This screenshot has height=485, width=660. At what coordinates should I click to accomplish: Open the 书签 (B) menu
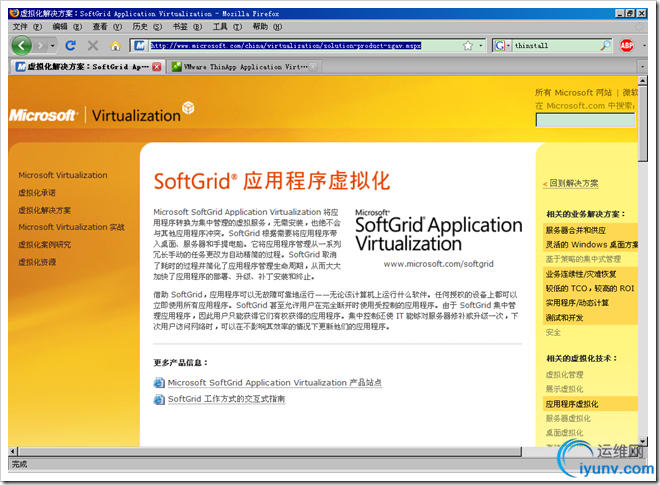point(187,27)
